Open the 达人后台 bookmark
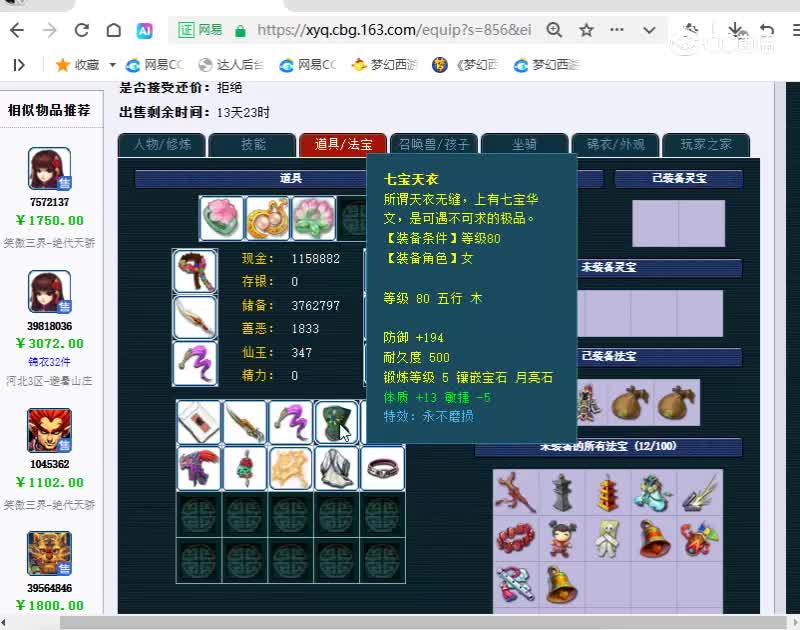Image resolution: width=800 pixels, height=630 pixels. click(232, 65)
